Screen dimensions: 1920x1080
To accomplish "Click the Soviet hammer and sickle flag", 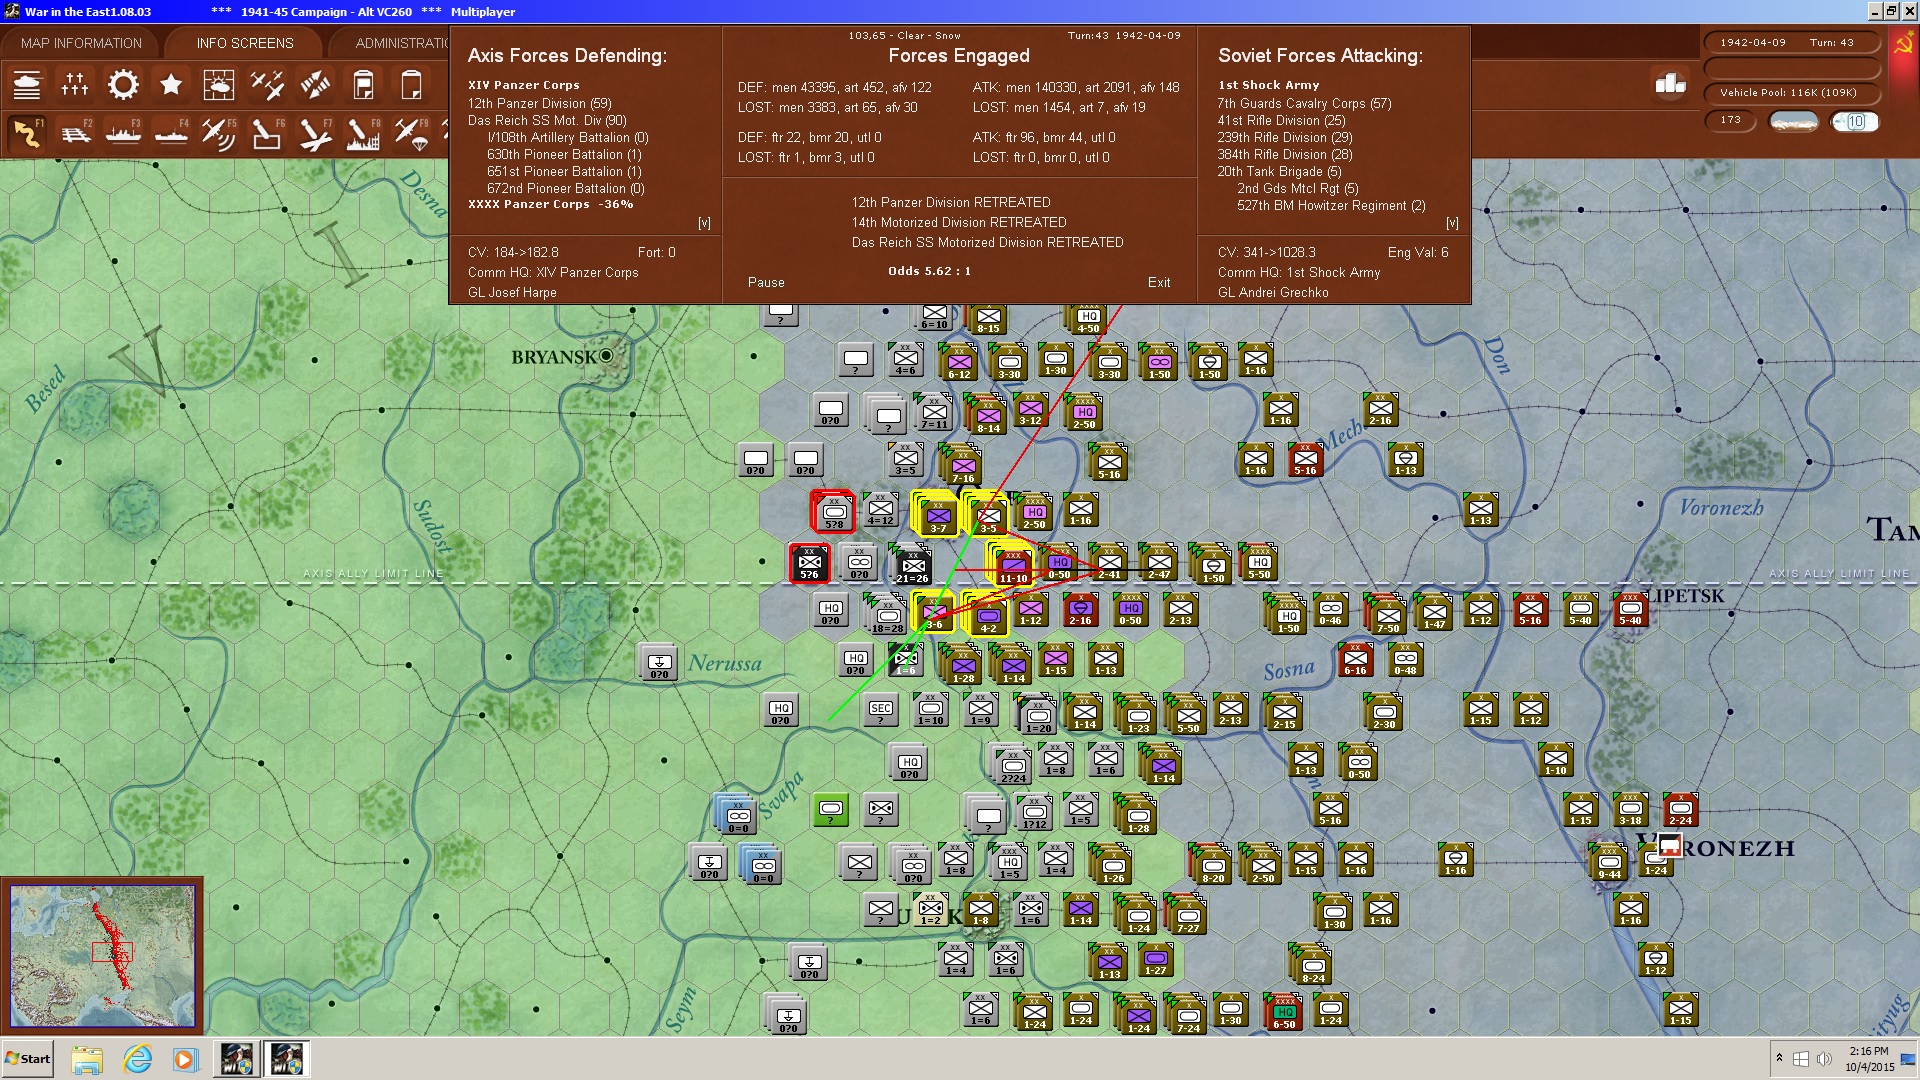I will coord(1904,44).
